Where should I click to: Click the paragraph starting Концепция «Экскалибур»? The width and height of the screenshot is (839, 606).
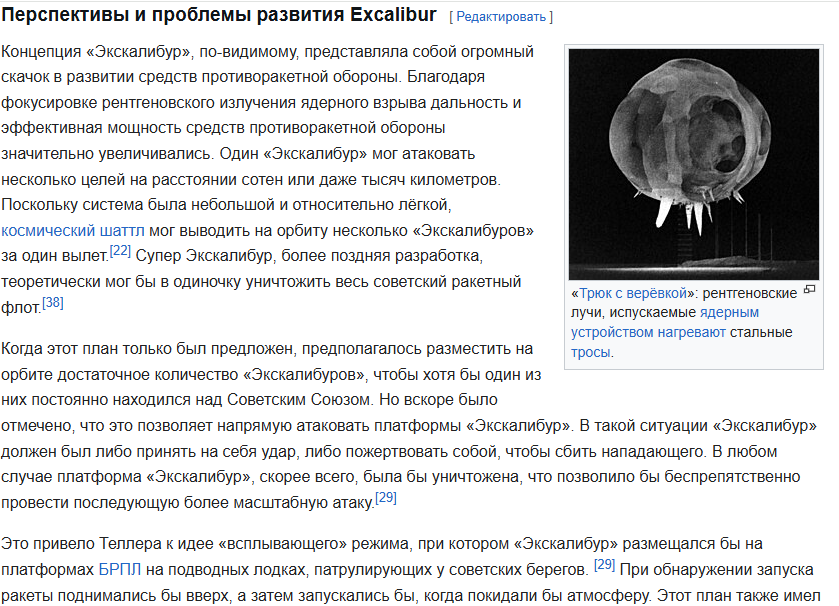268,179
